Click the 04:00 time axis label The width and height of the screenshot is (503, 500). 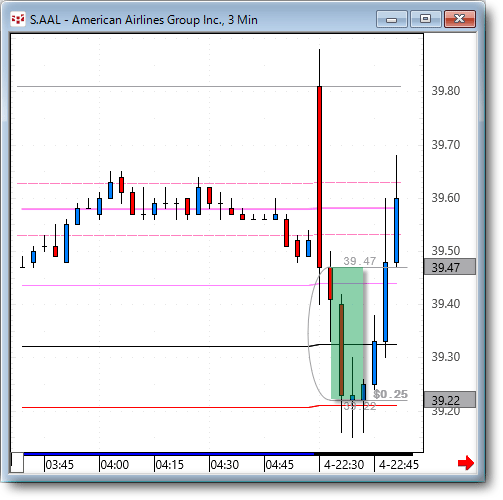tap(115, 465)
